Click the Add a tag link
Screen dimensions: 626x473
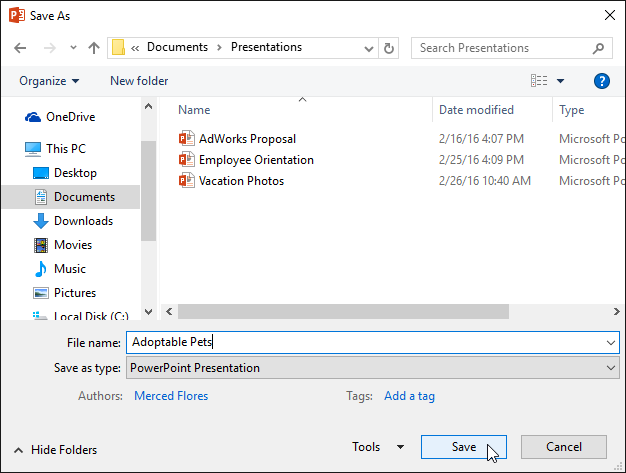[409, 396]
